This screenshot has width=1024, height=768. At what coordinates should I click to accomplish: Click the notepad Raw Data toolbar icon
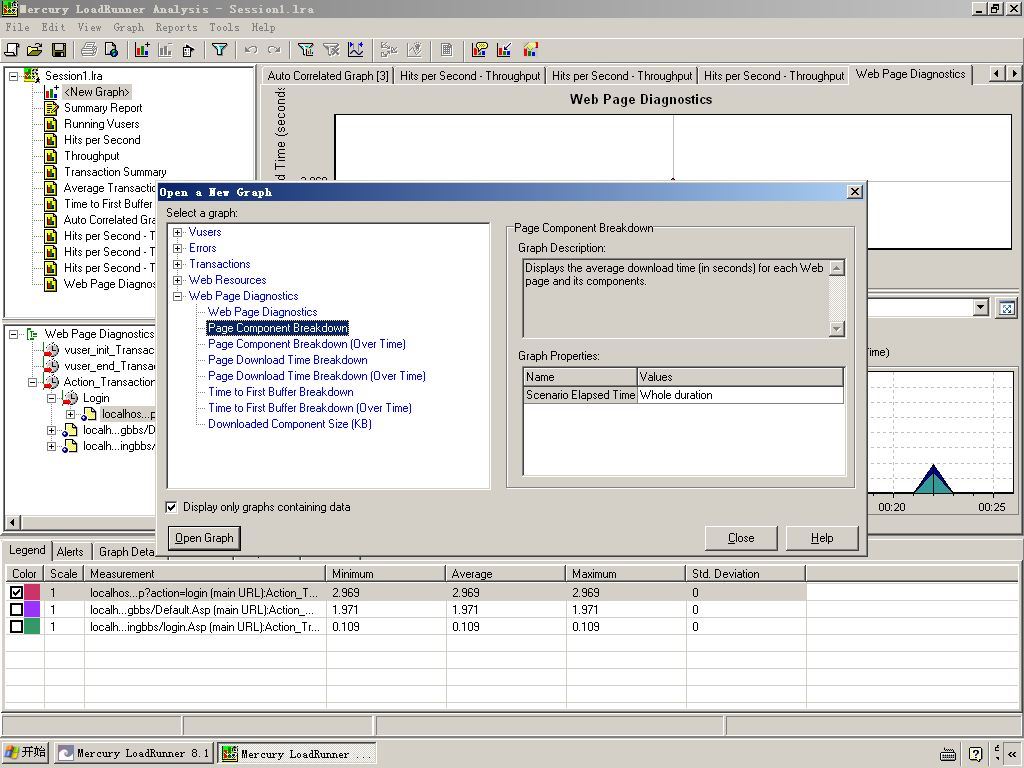point(447,50)
